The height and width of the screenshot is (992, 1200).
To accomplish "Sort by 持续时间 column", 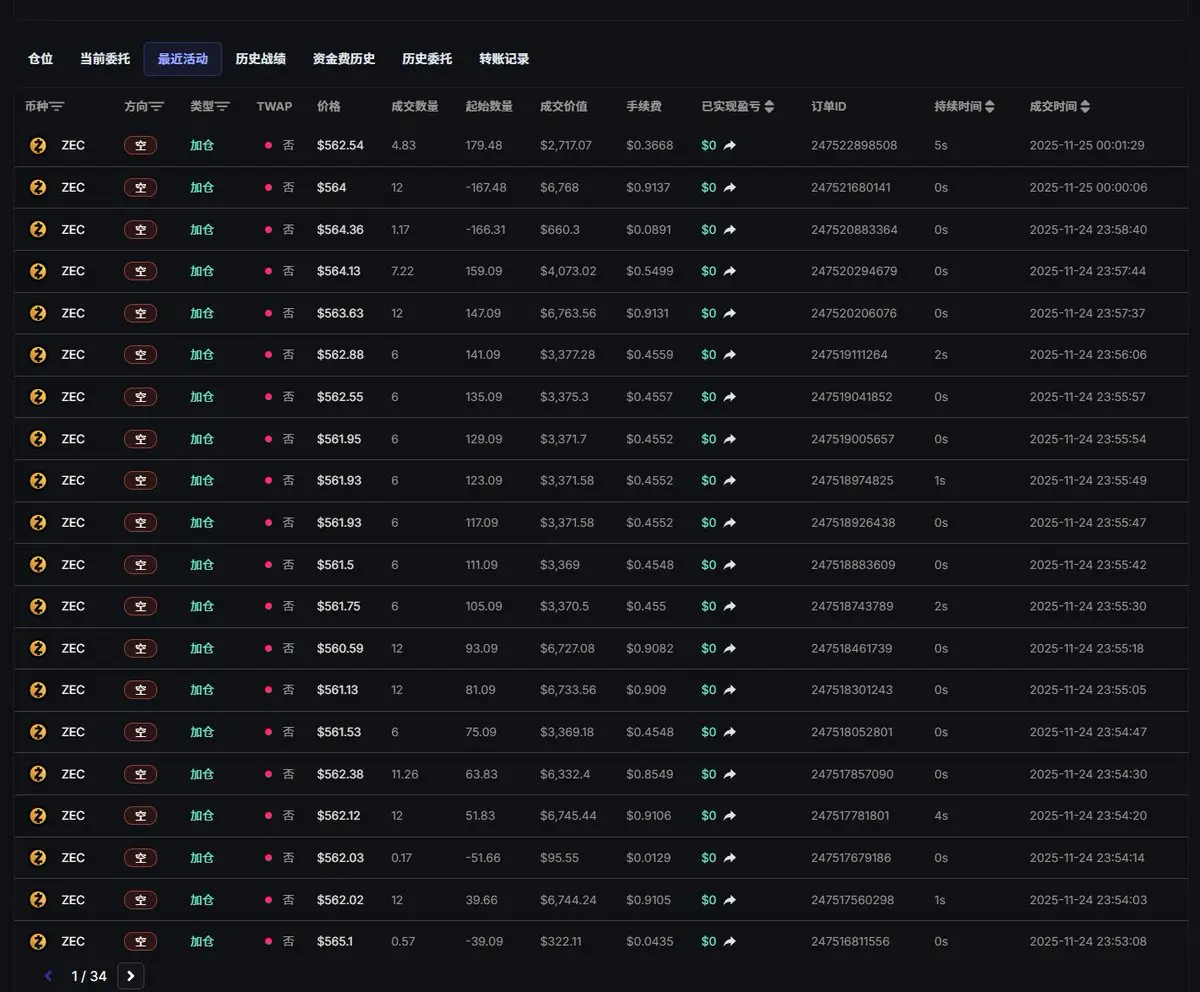I will (x=990, y=106).
